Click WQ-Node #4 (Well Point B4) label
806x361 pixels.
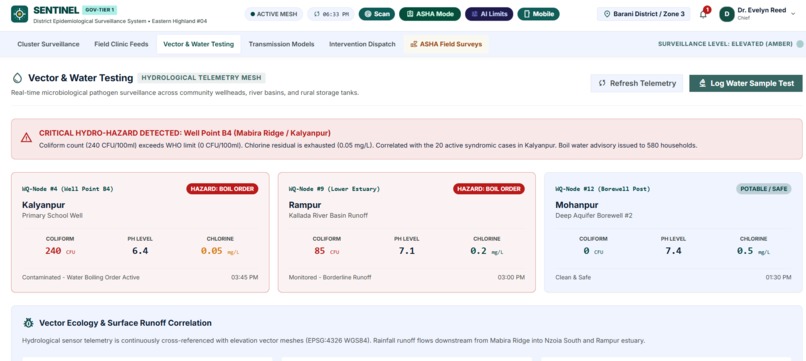coord(67,189)
